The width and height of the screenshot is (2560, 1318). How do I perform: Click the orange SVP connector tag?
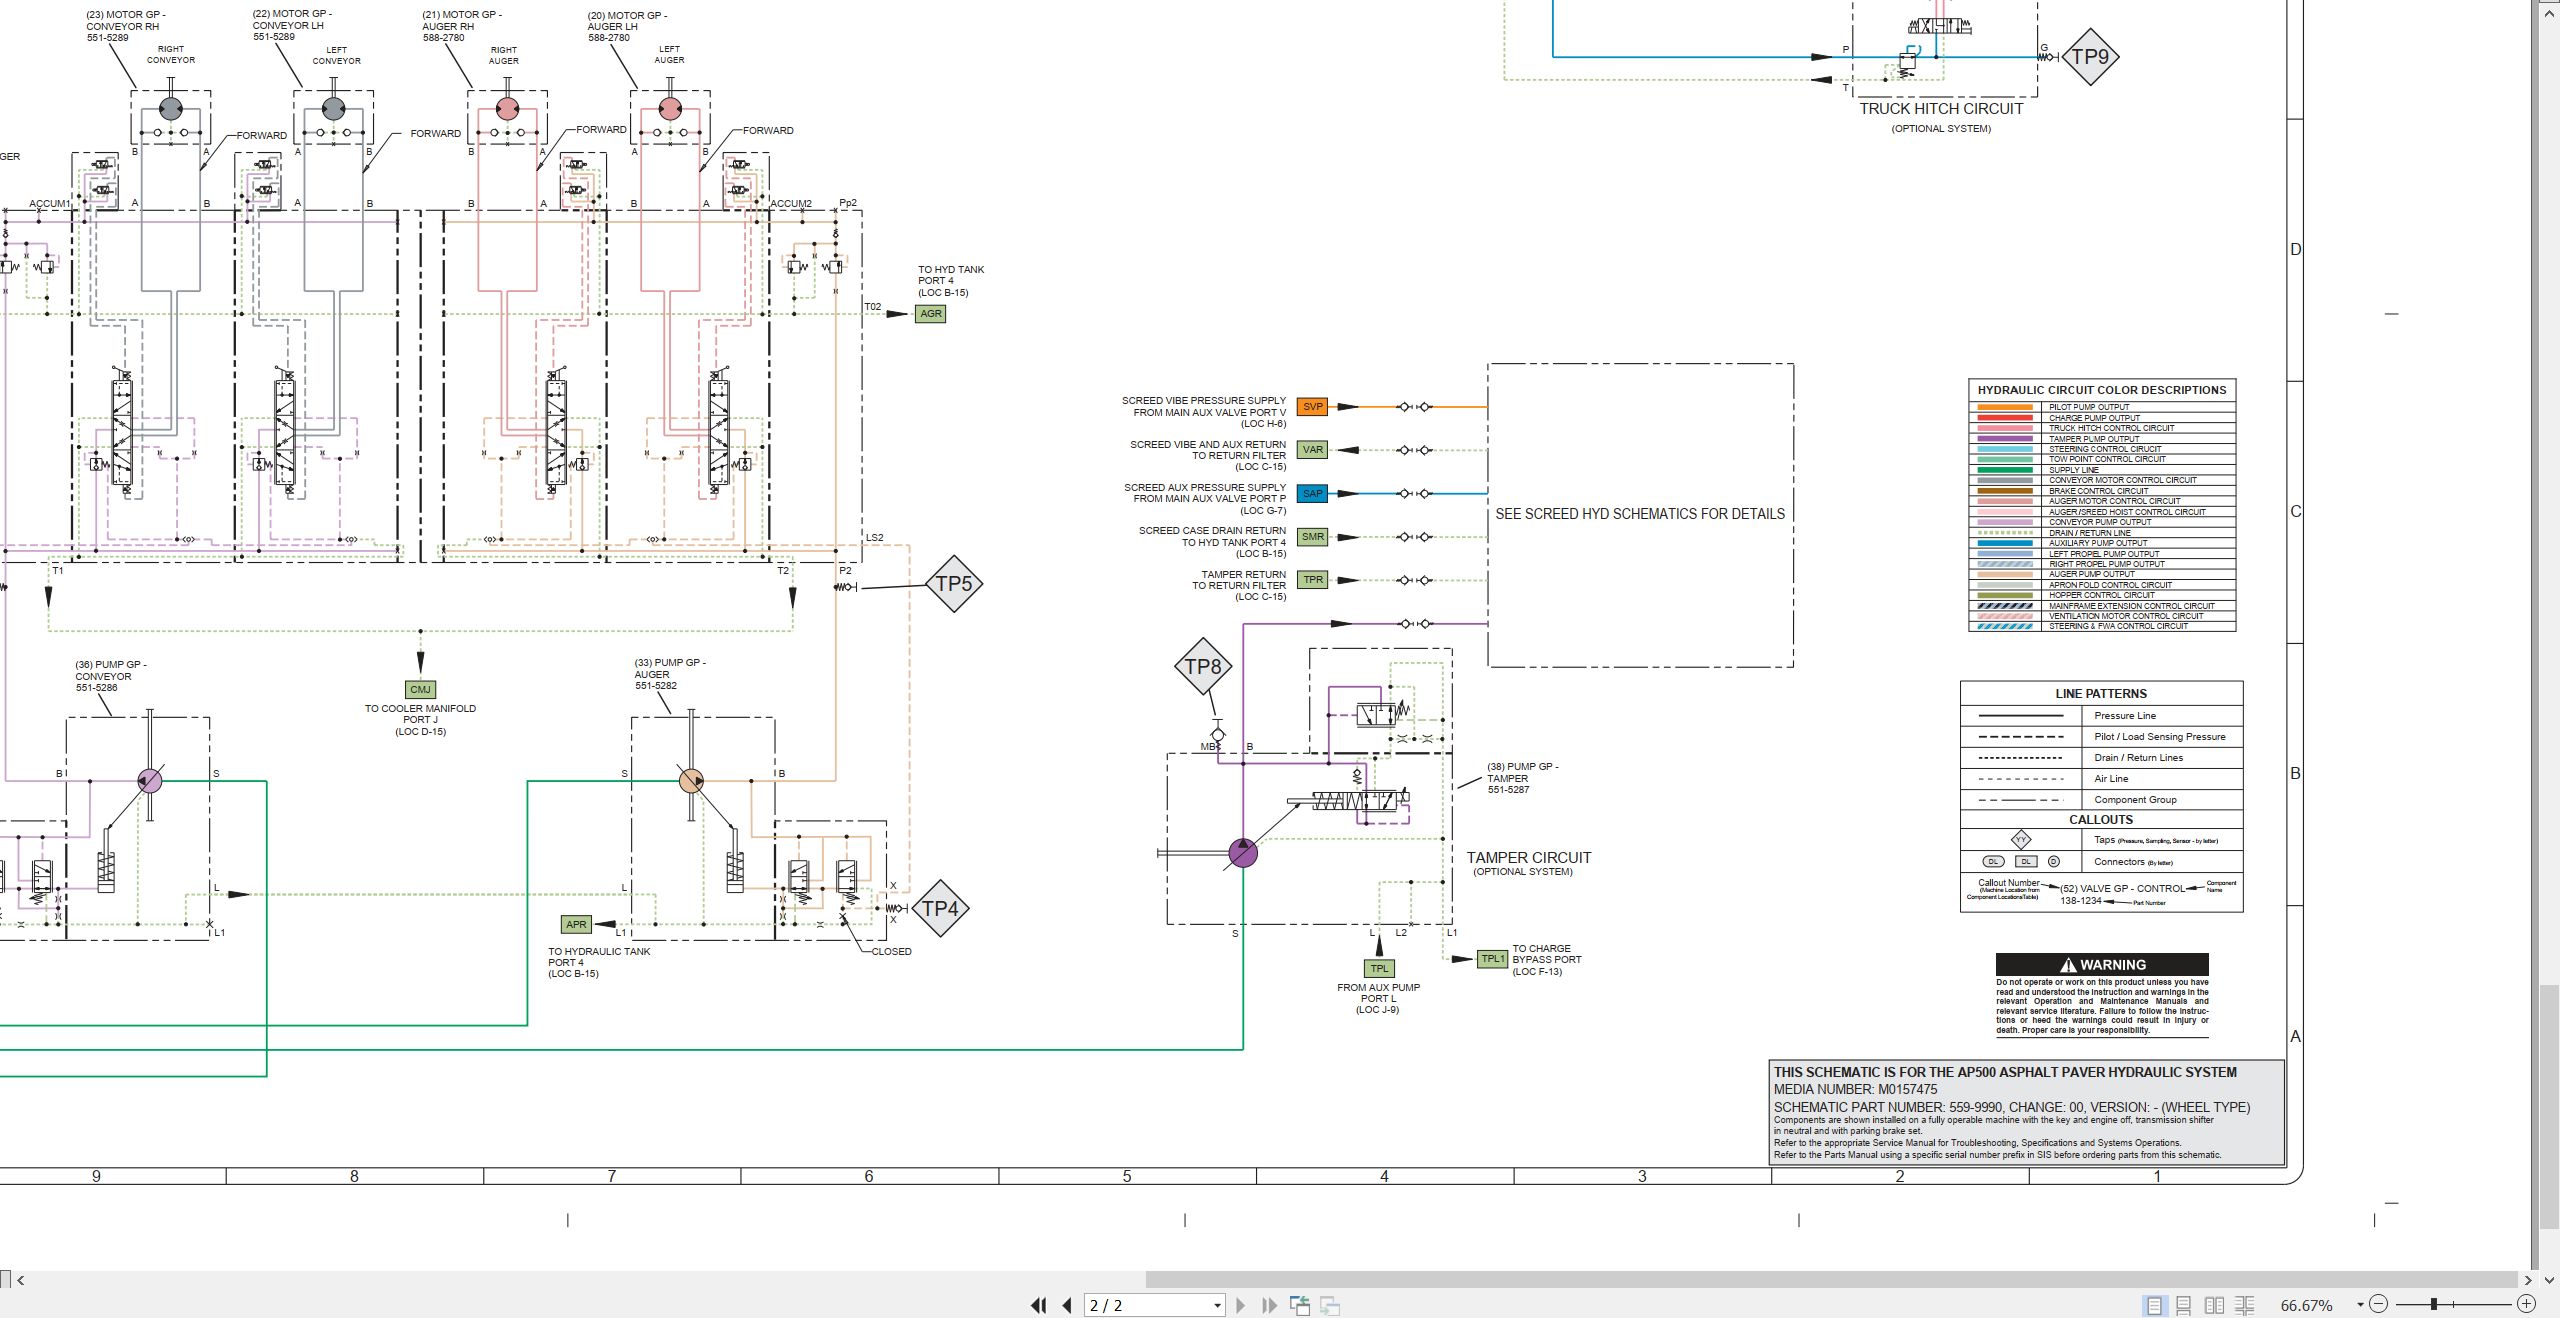pos(1312,407)
